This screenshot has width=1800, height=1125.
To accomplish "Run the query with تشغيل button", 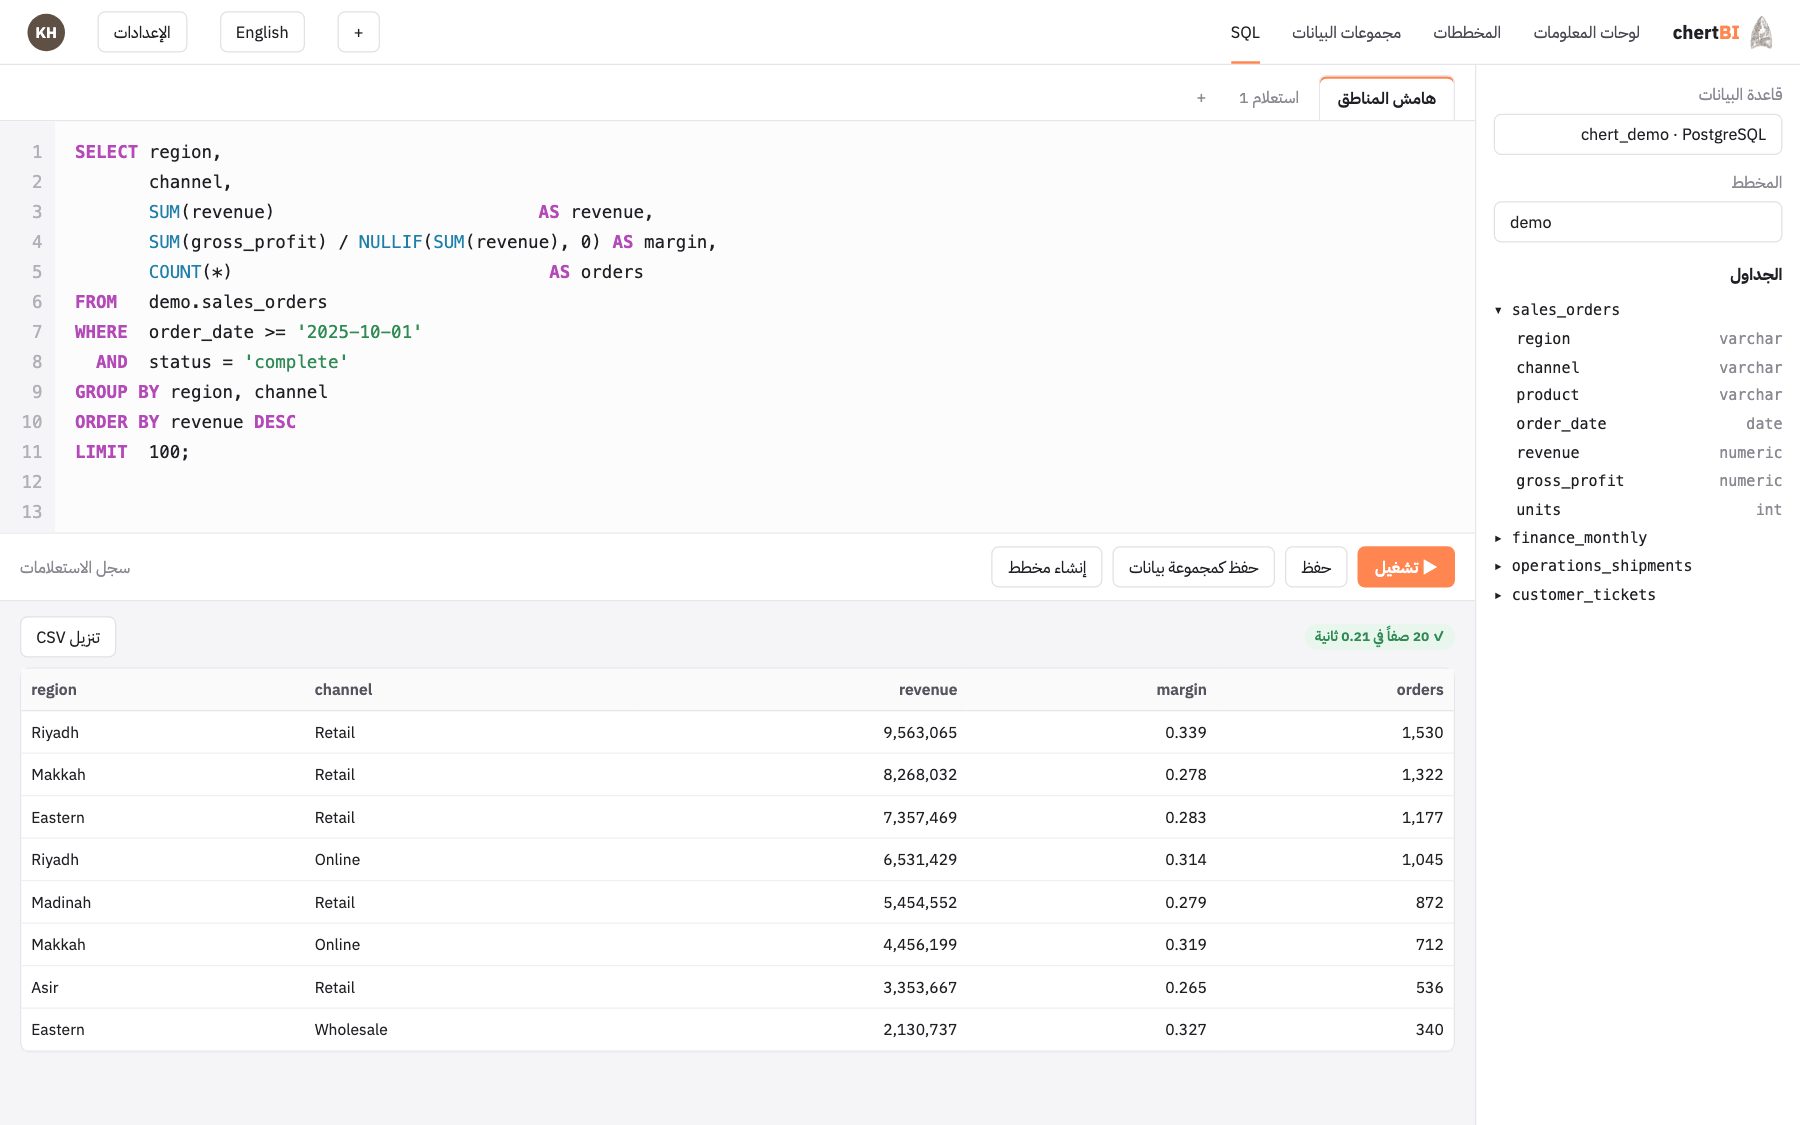I will pyautogui.click(x=1405, y=567).
